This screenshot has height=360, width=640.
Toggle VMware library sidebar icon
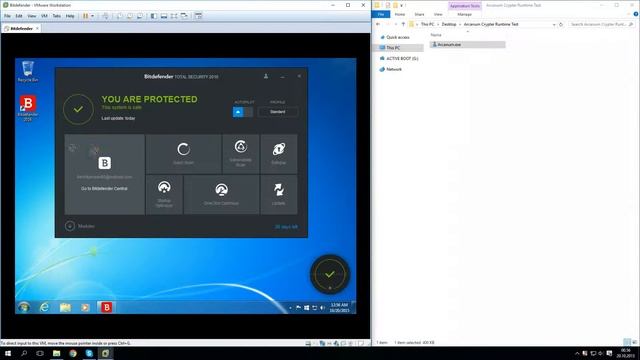tap(153, 16)
